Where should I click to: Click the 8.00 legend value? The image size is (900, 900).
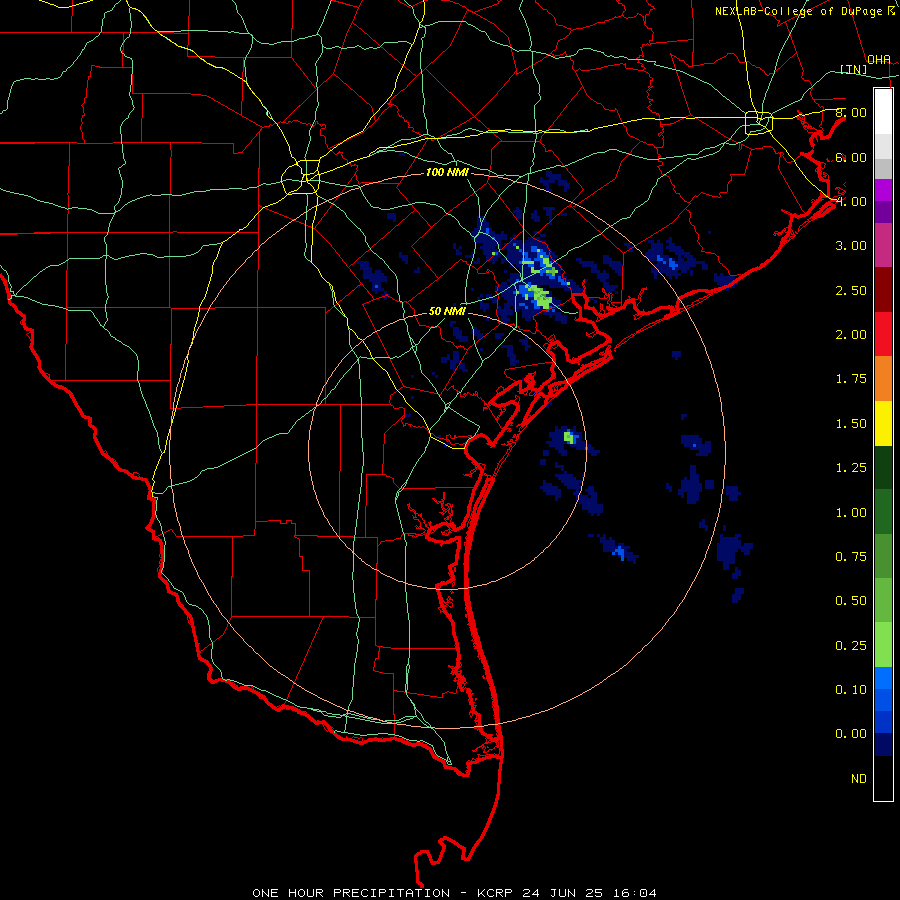point(851,112)
